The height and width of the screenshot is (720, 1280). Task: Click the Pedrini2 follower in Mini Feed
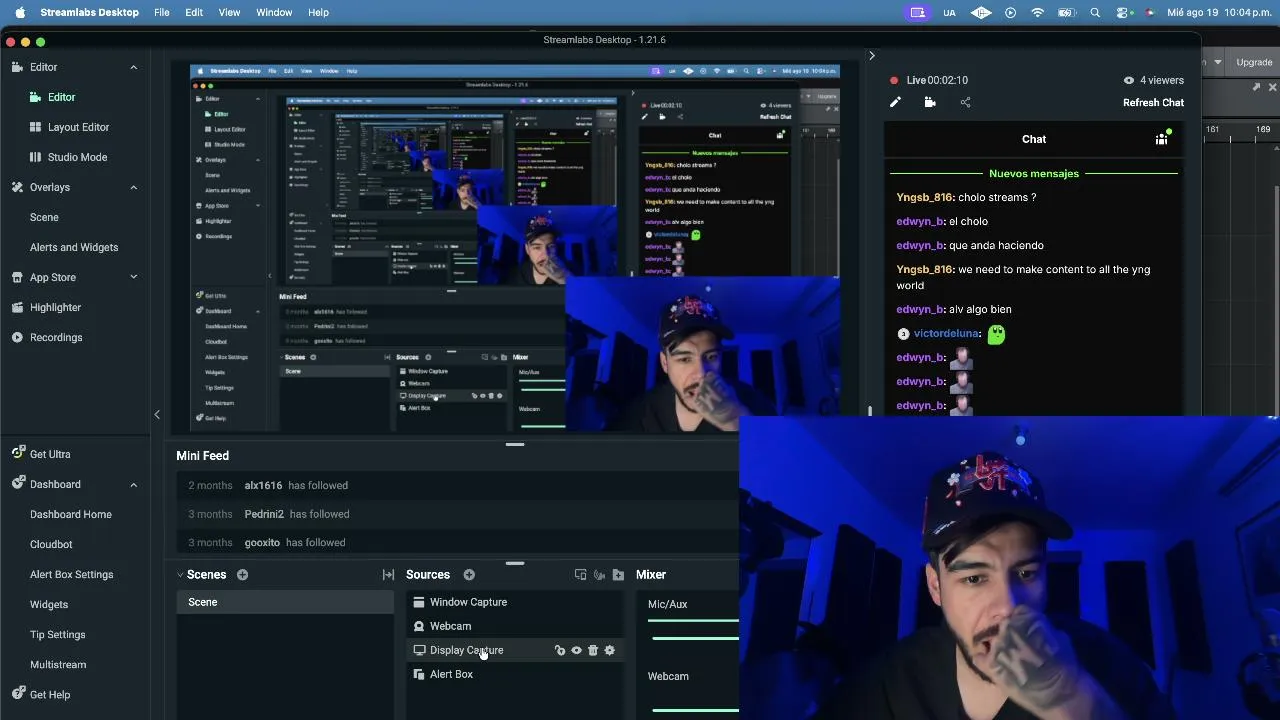(264, 514)
